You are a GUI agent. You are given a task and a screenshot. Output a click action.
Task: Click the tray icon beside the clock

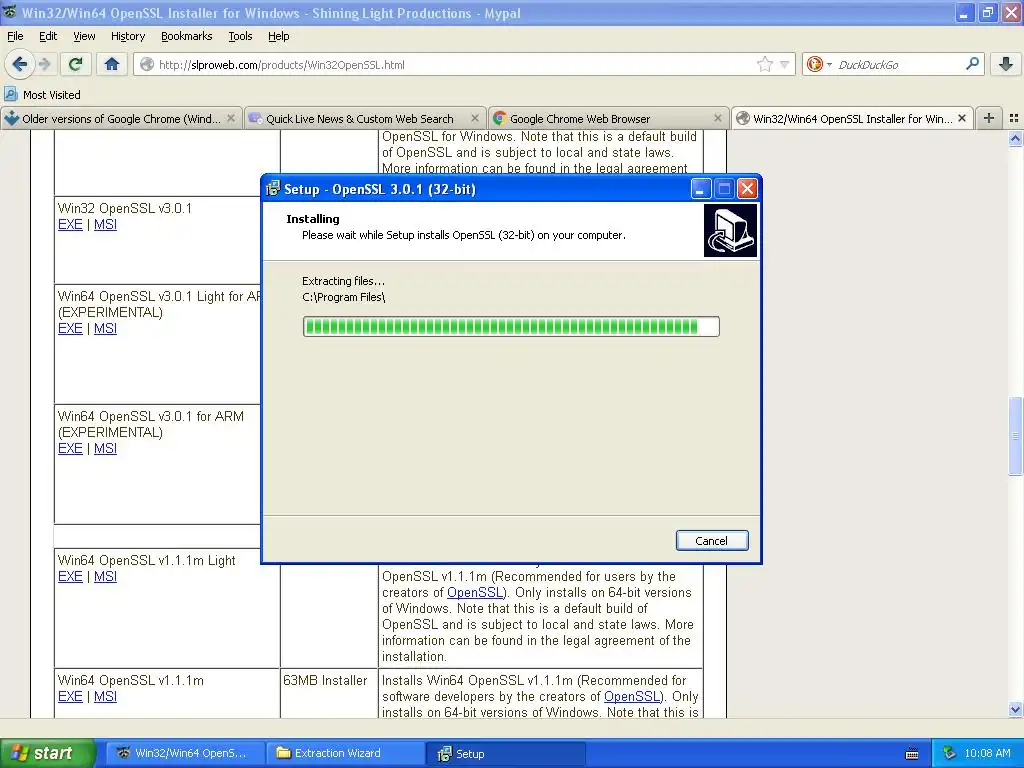949,753
